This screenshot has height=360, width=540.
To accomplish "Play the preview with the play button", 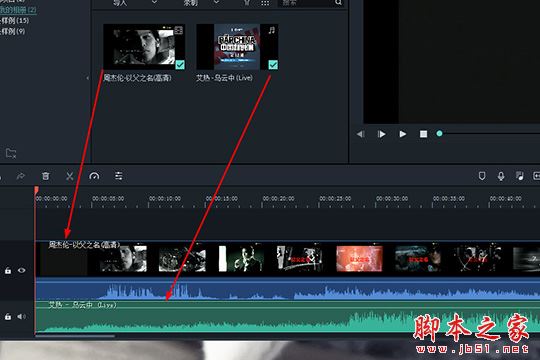I will 402,134.
